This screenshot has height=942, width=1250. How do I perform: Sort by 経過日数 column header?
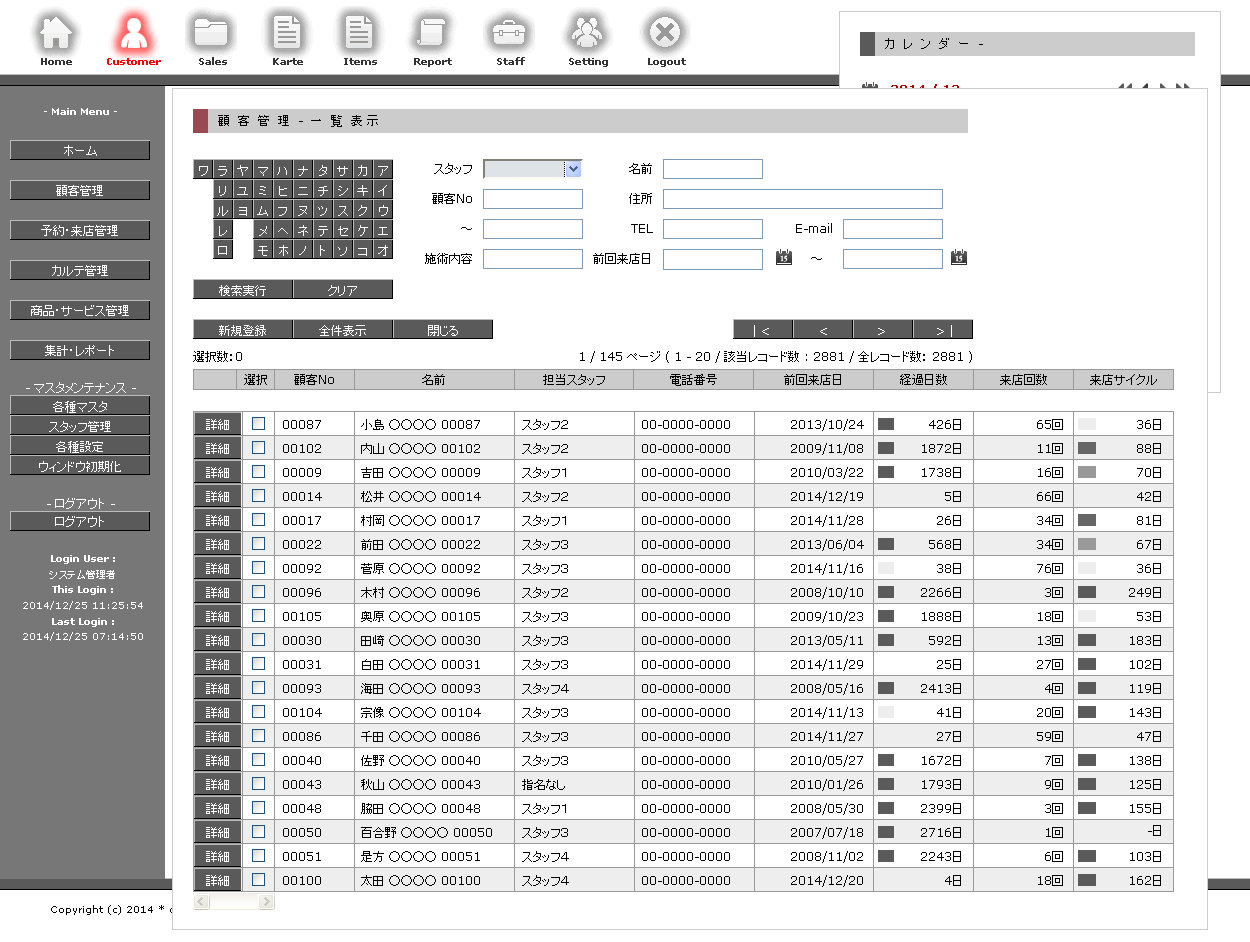pos(923,380)
